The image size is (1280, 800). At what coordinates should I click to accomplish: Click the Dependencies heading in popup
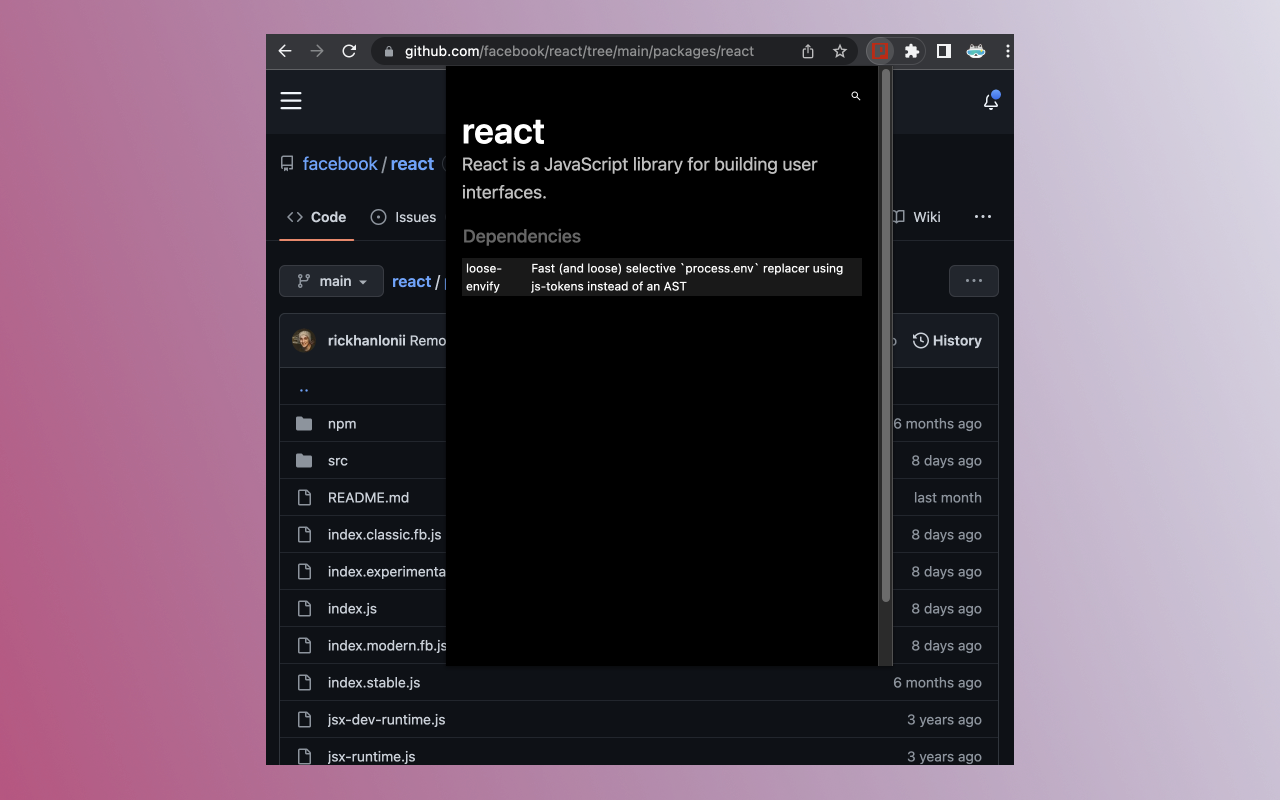(x=521, y=237)
